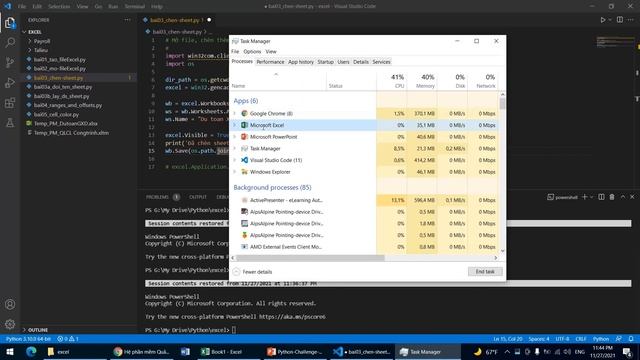Expand the Tailieu folder in Explorer
Image resolution: width=640 pixels, height=360 pixels.
30,50
